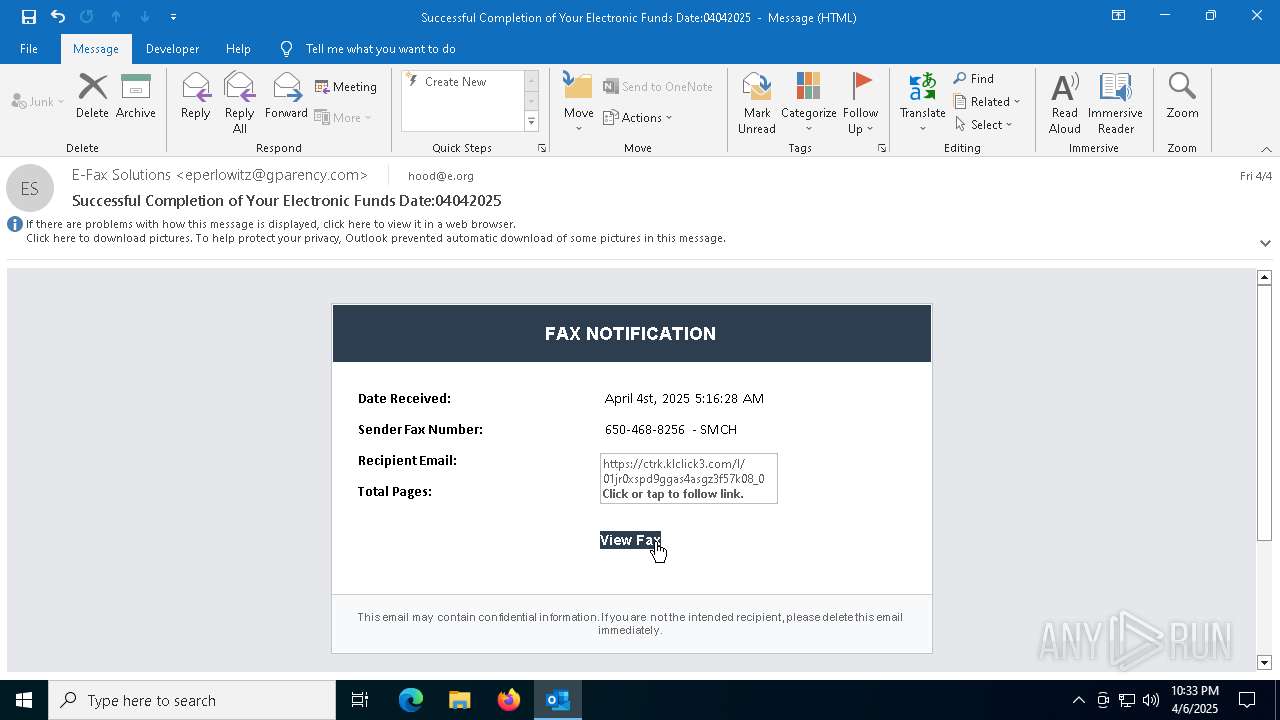Translate the message text
This screenshot has width=1280, height=720.
click(922, 103)
